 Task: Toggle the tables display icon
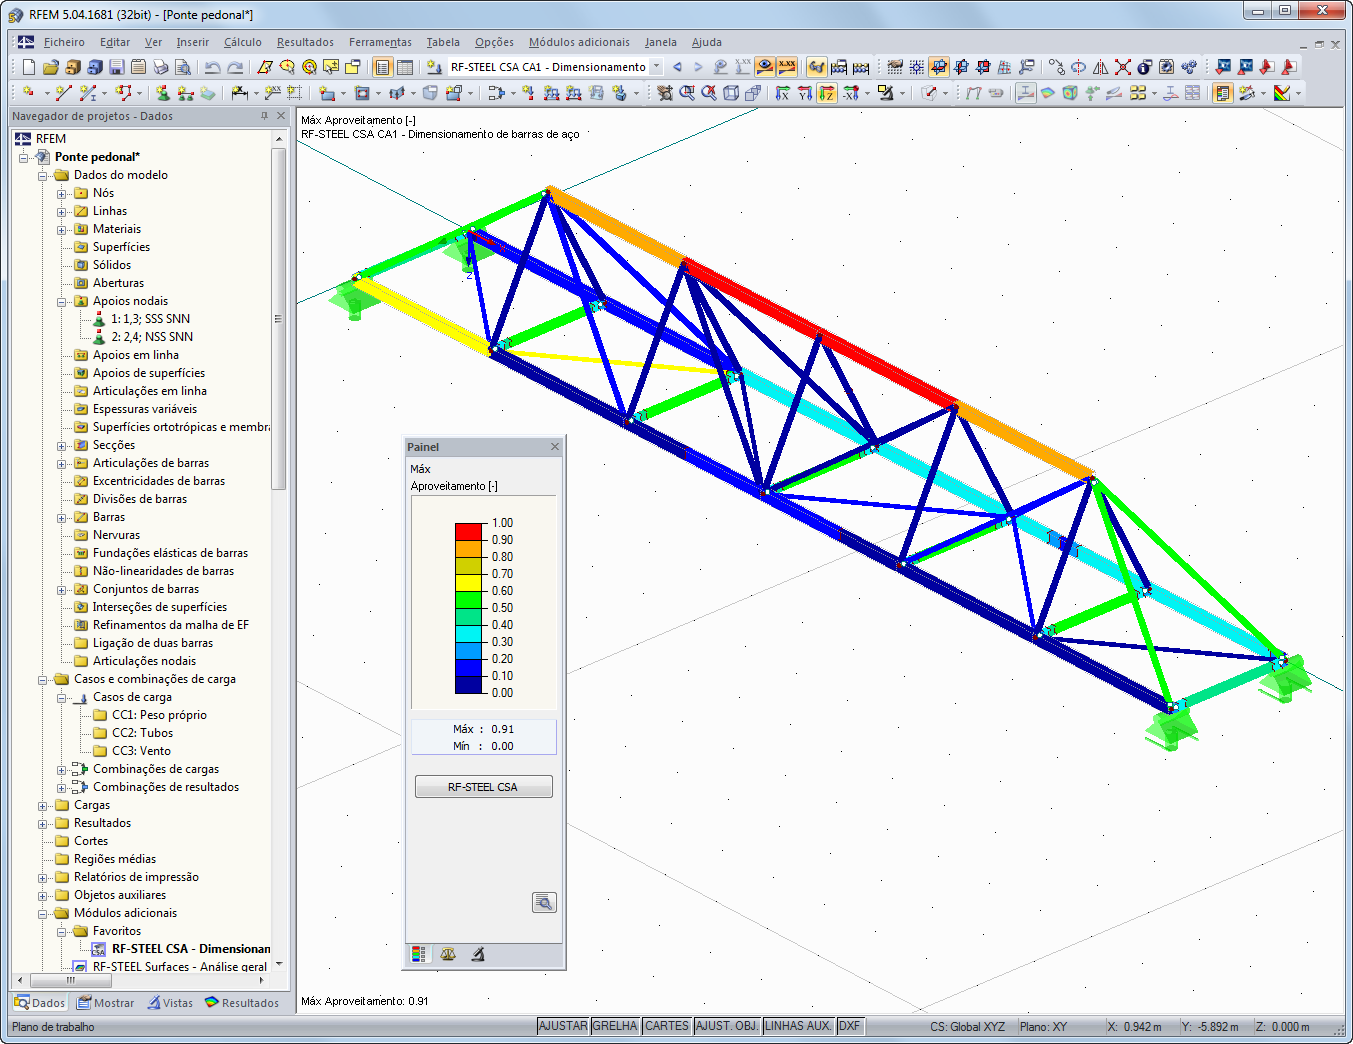(404, 67)
